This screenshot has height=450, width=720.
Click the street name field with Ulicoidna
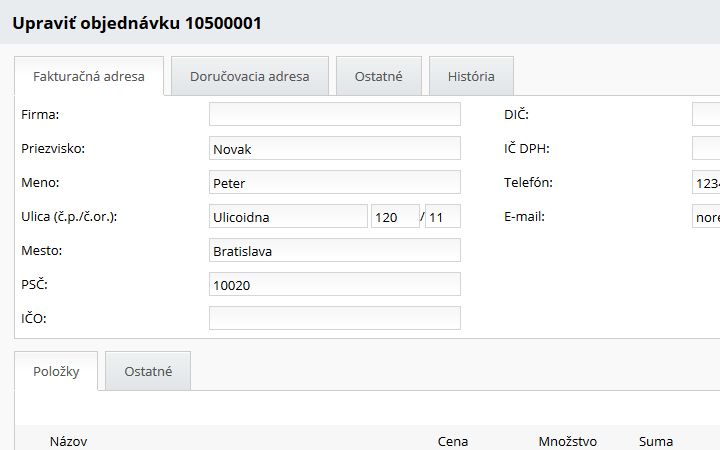tap(288, 216)
